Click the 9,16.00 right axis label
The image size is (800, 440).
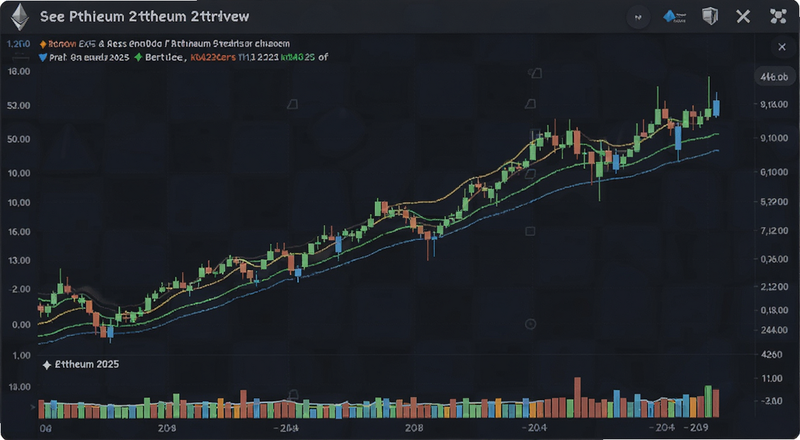coord(774,105)
